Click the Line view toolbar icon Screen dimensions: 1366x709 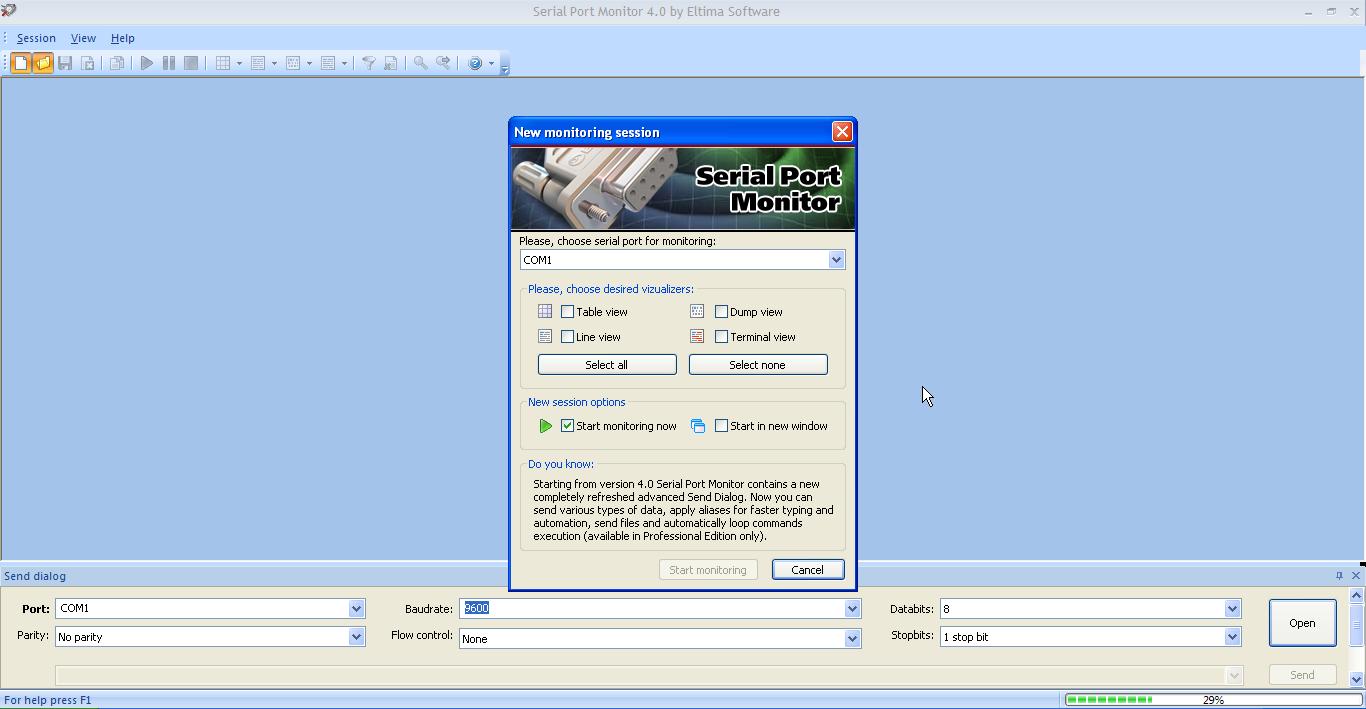pos(258,63)
